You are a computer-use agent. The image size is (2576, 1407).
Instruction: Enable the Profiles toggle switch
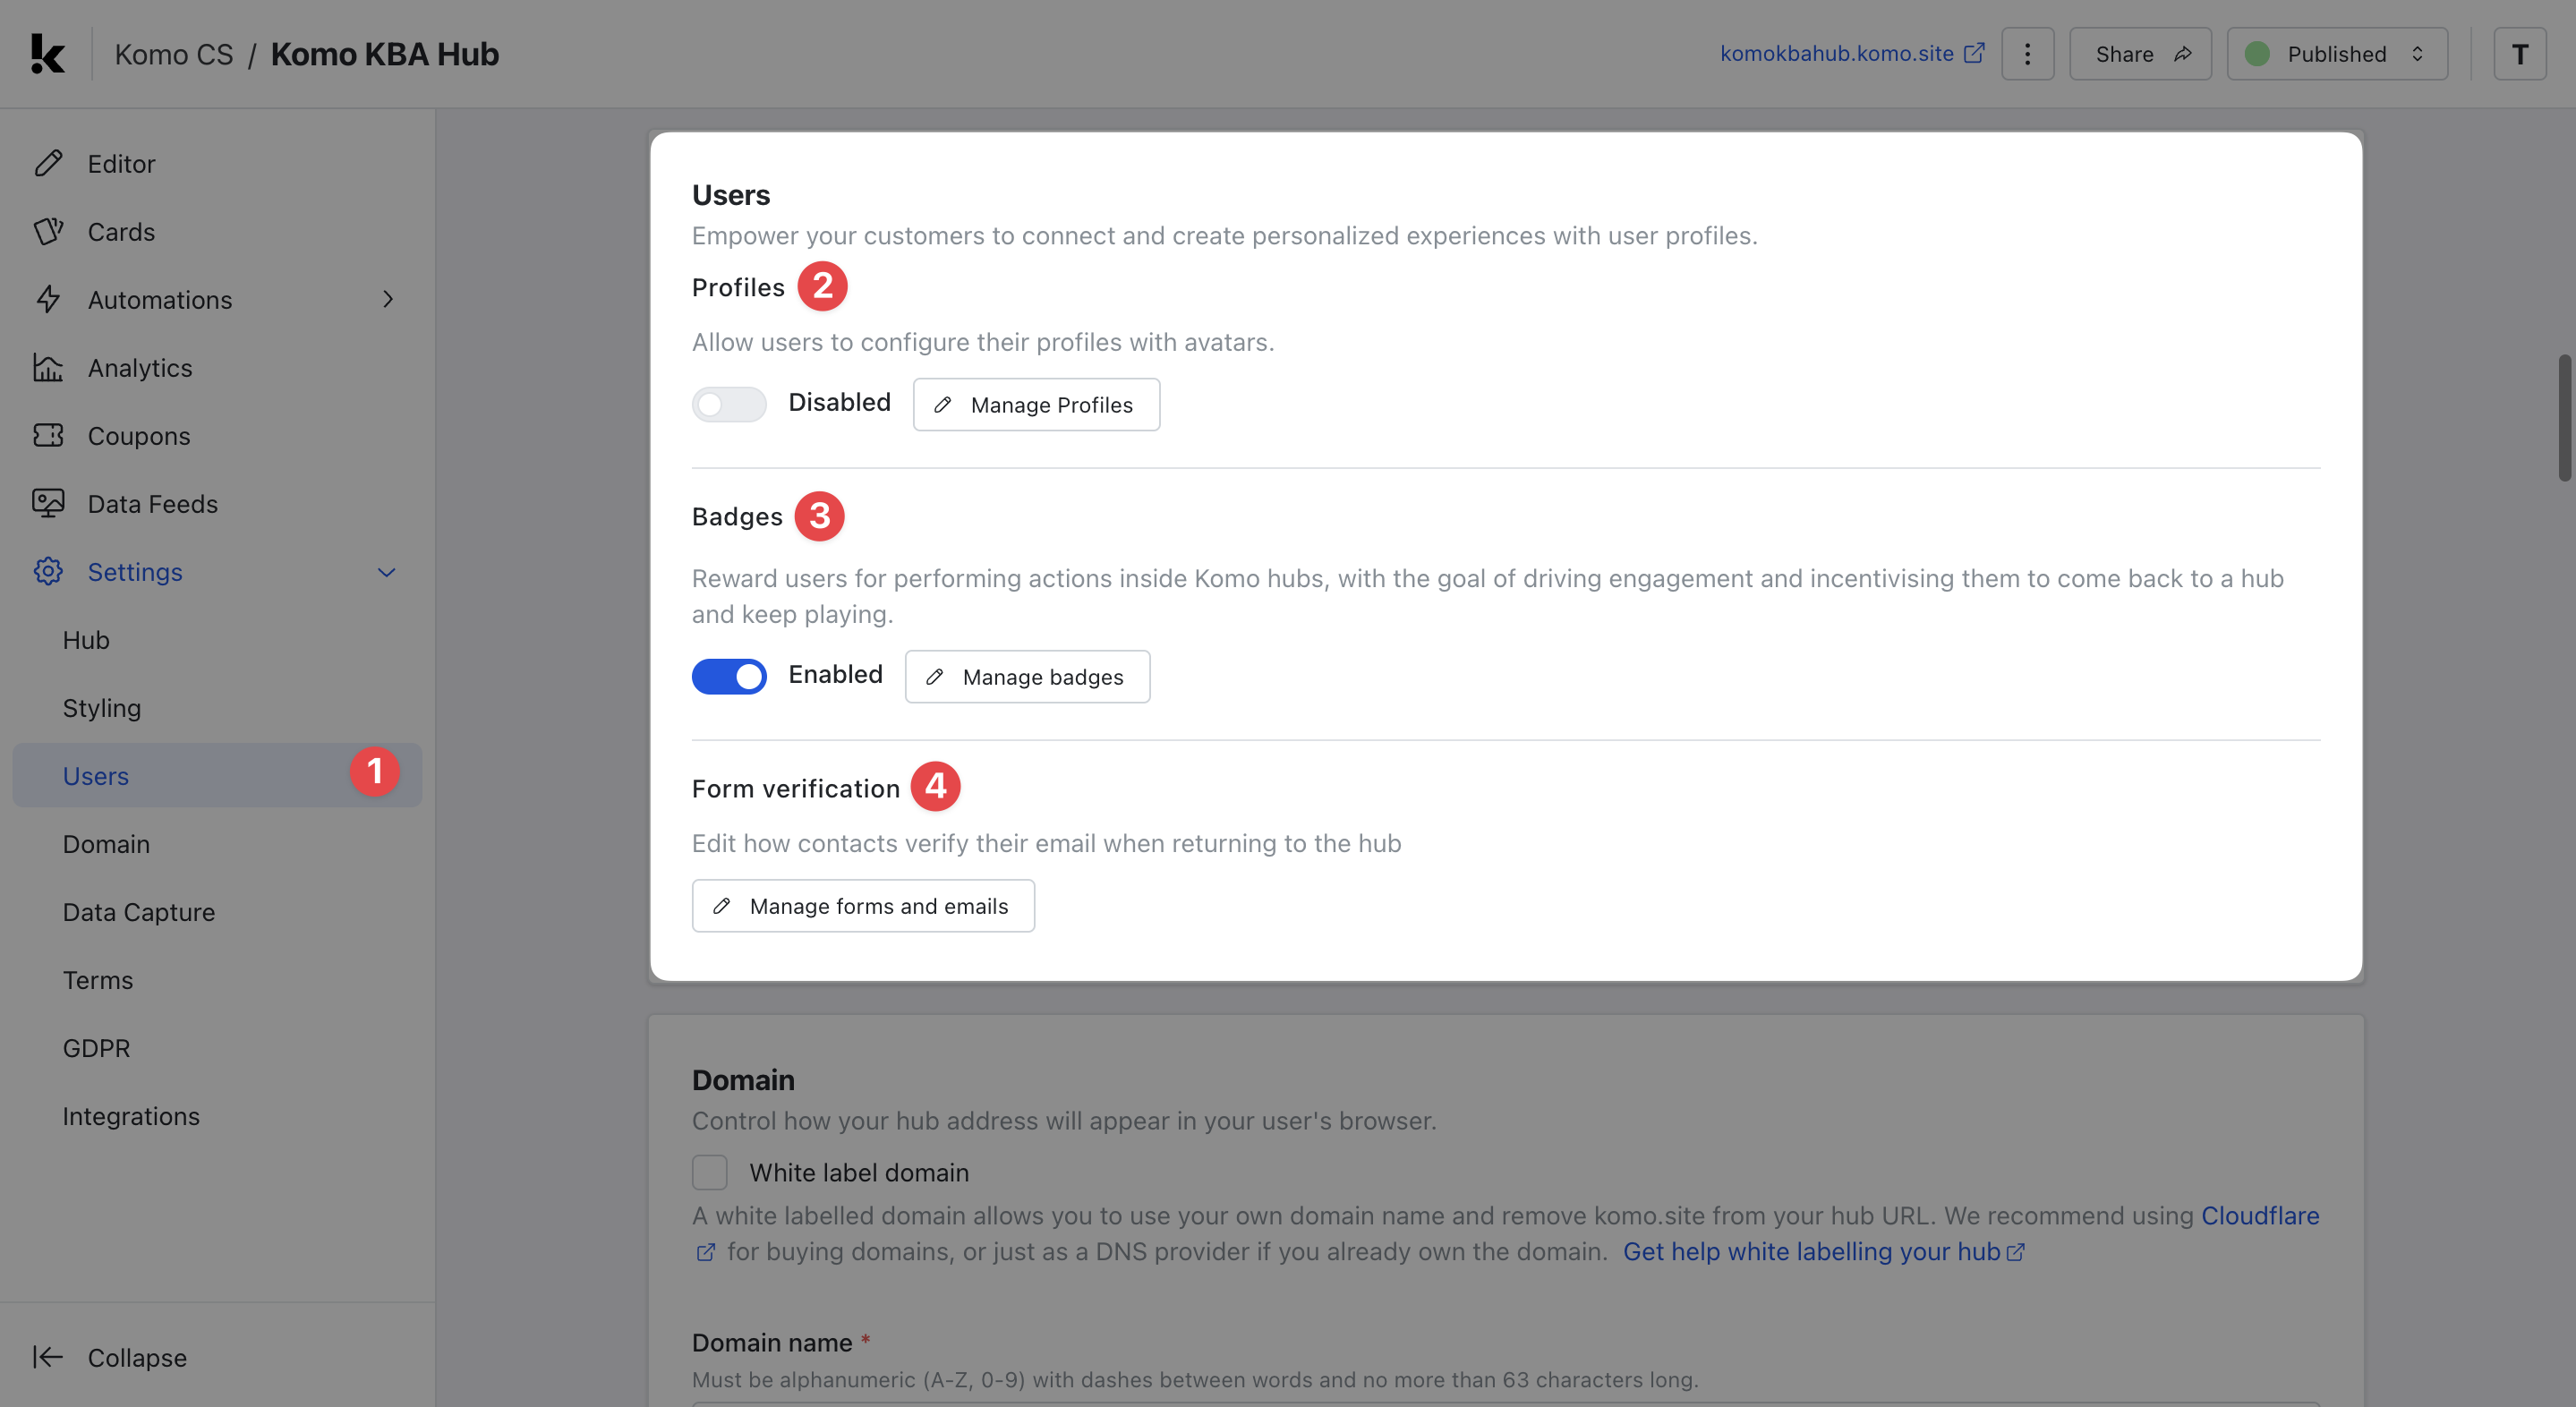(x=729, y=404)
